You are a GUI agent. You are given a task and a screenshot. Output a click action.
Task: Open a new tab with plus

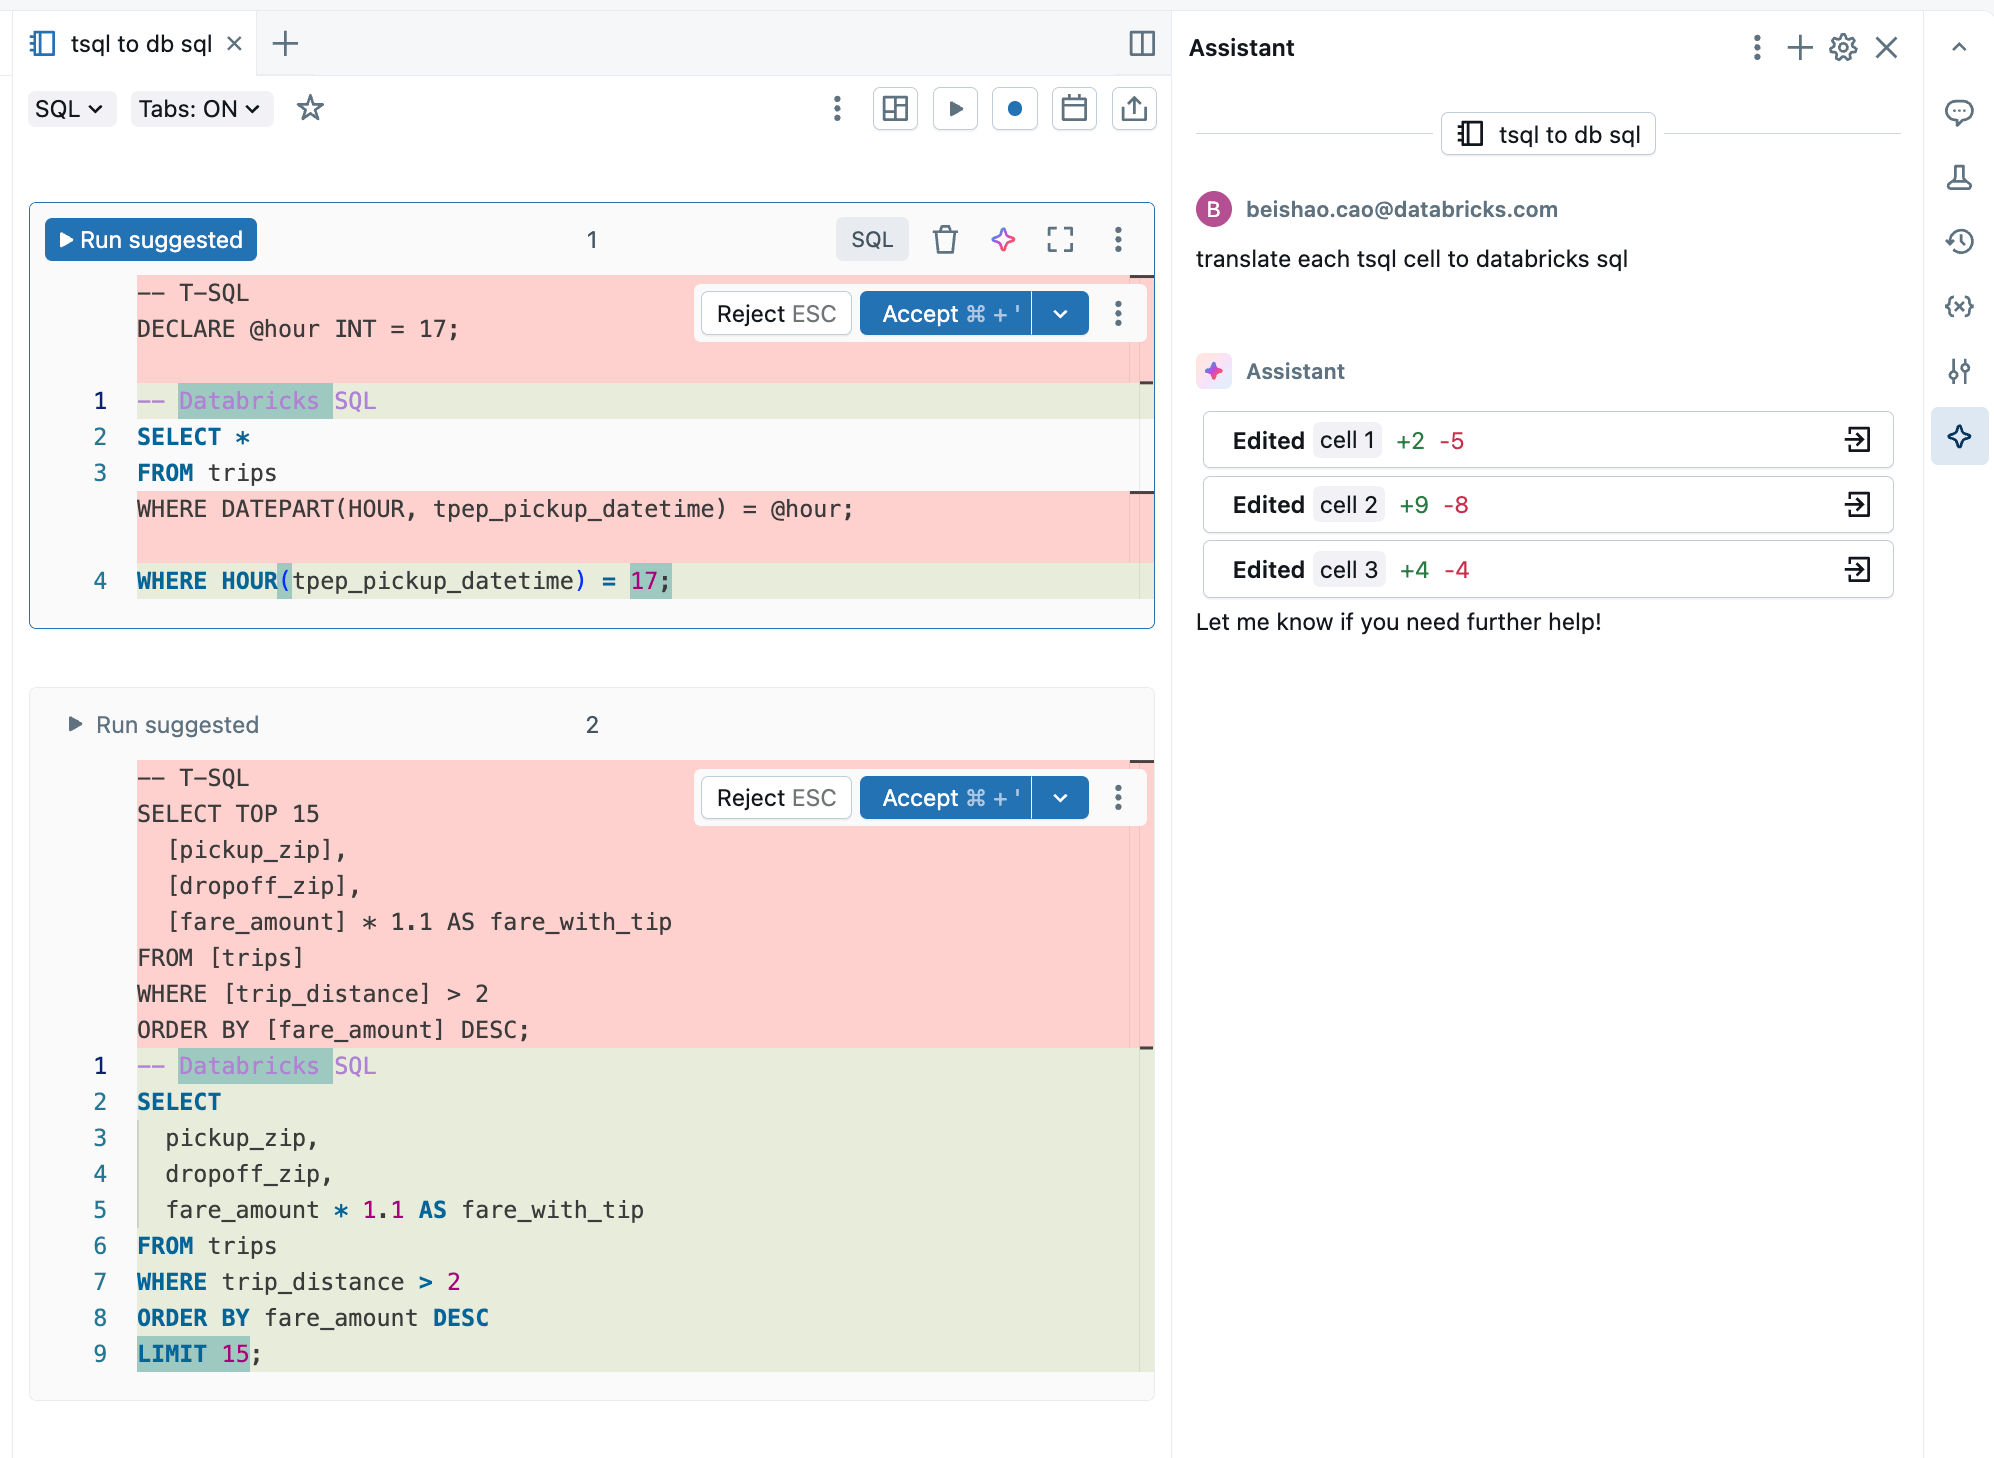click(285, 44)
